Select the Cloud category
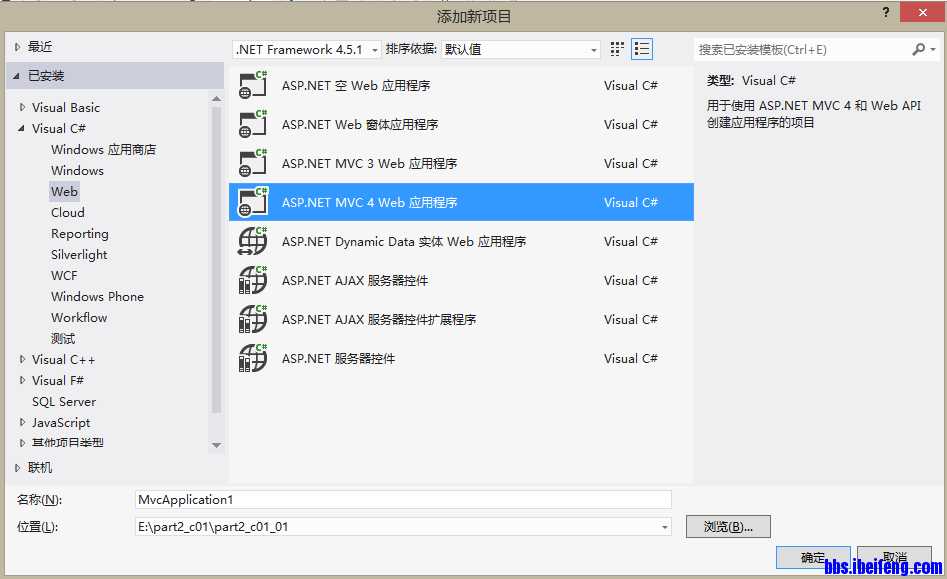The width and height of the screenshot is (947, 579). (x=68, y=213)
